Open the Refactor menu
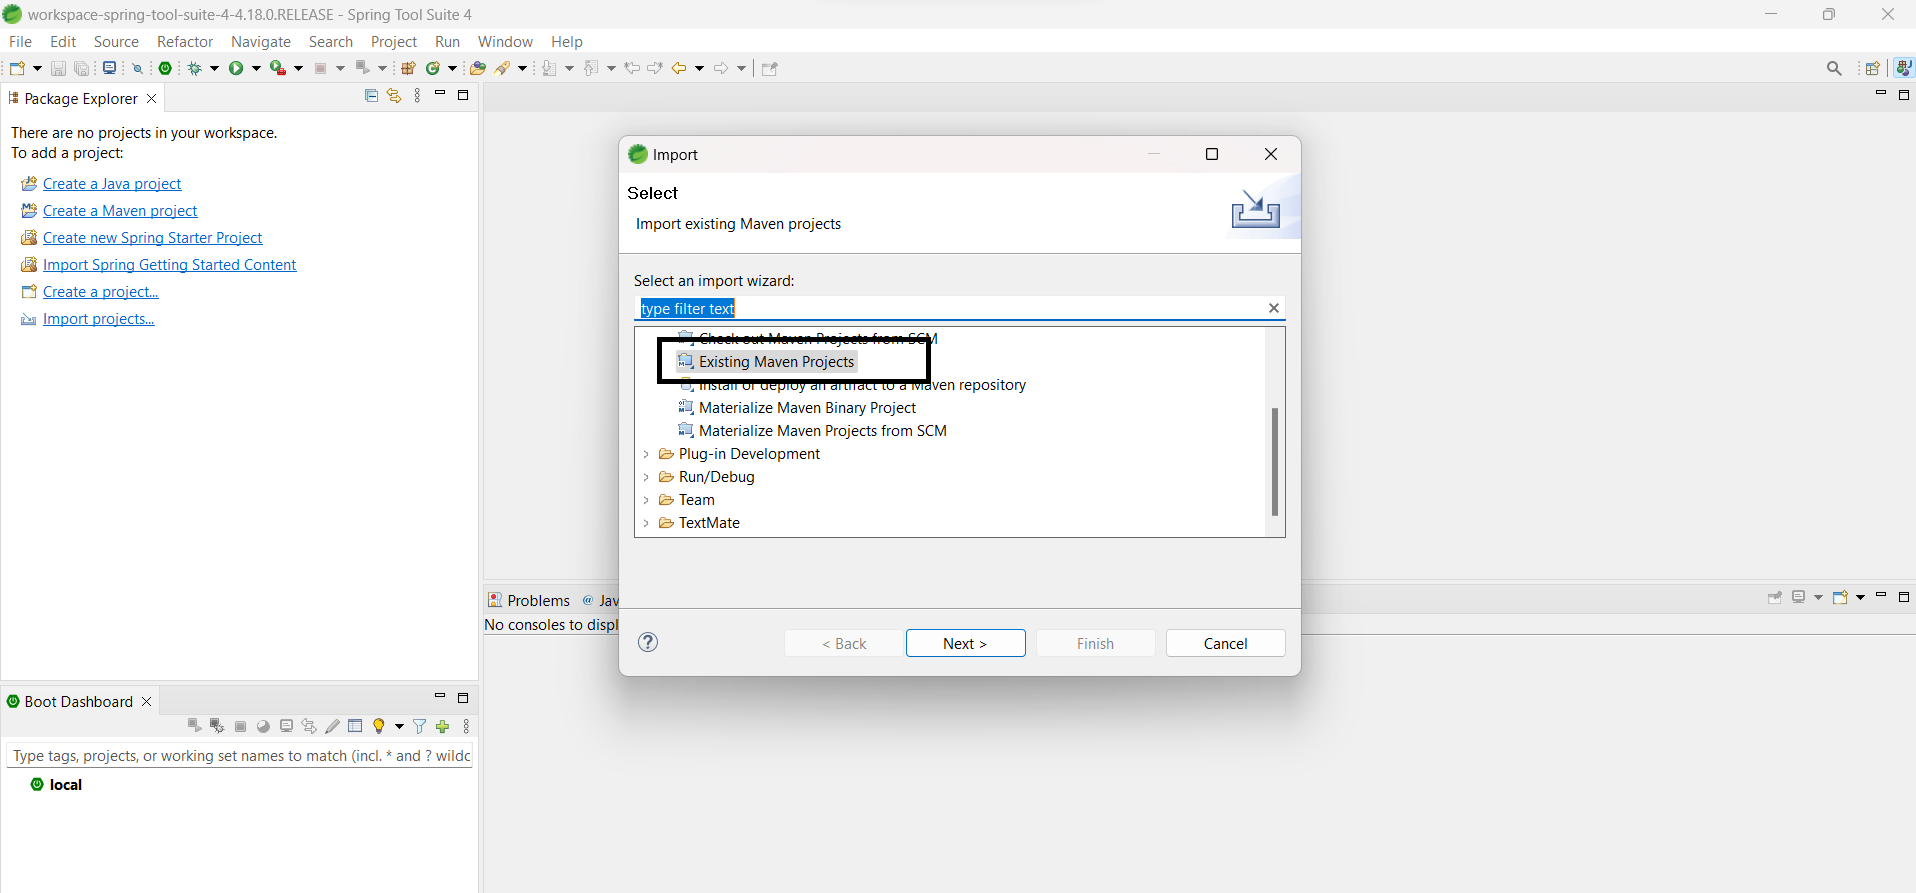 pos(185,42)
